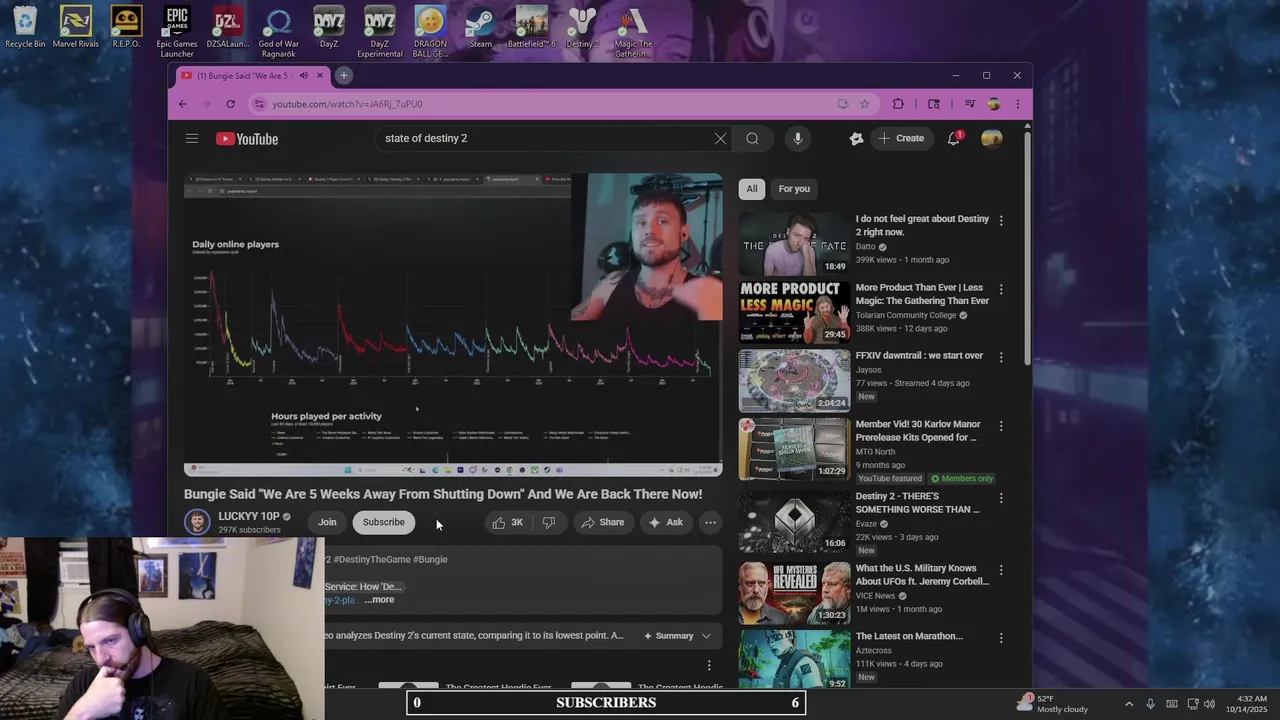Open Epic Games Launcher desktop icon
The width and height of the screenshot is (1280, 720).
tap(177, 31)
